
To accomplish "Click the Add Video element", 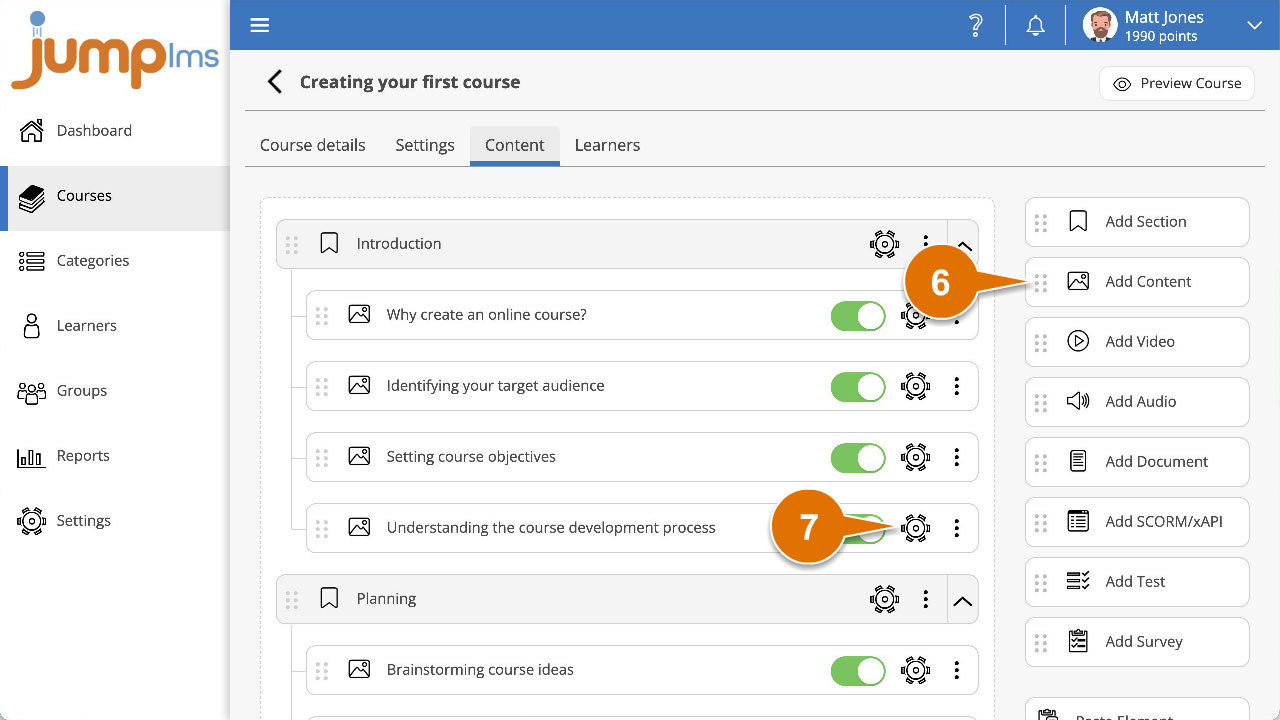I will point(1137,342).
